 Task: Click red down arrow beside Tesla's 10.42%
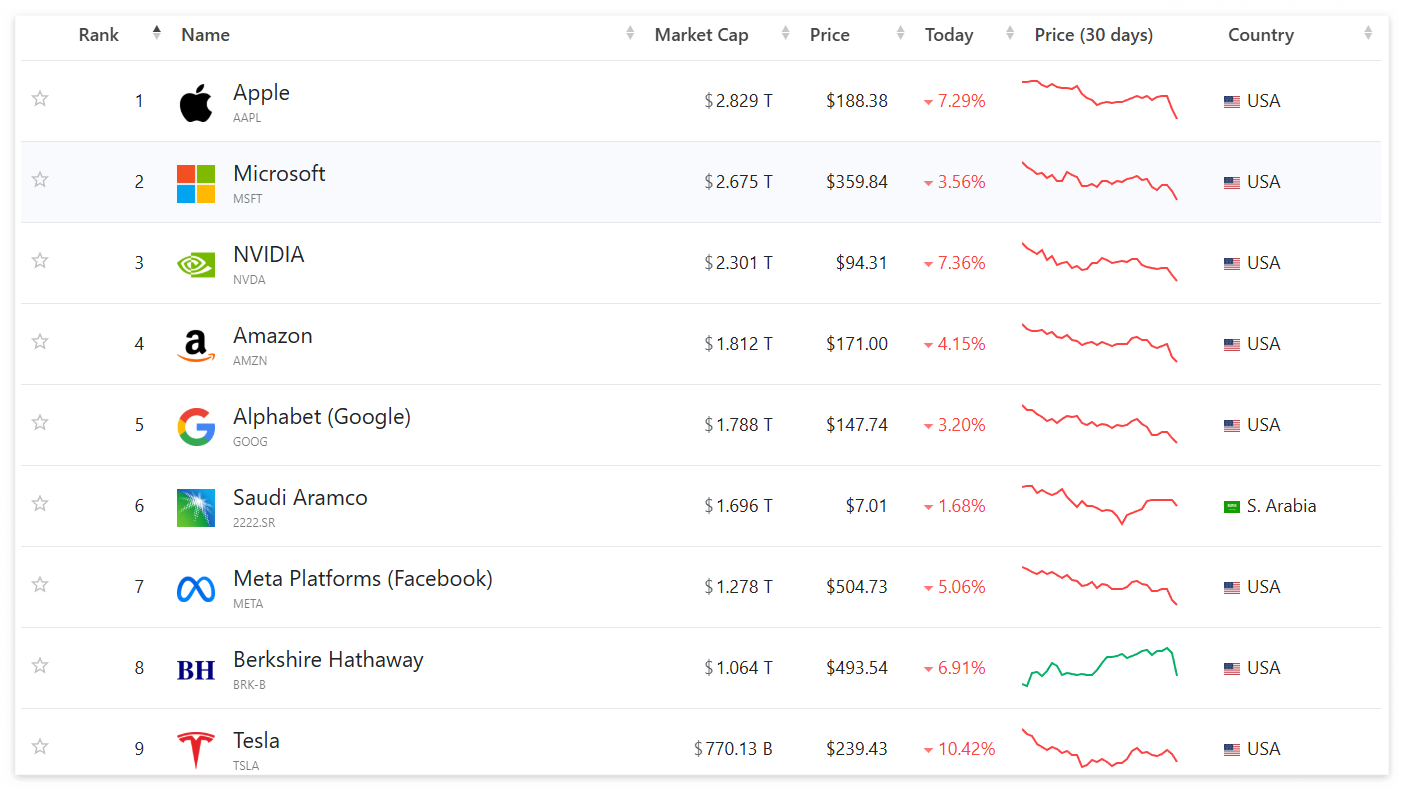[x=929, y=750]
